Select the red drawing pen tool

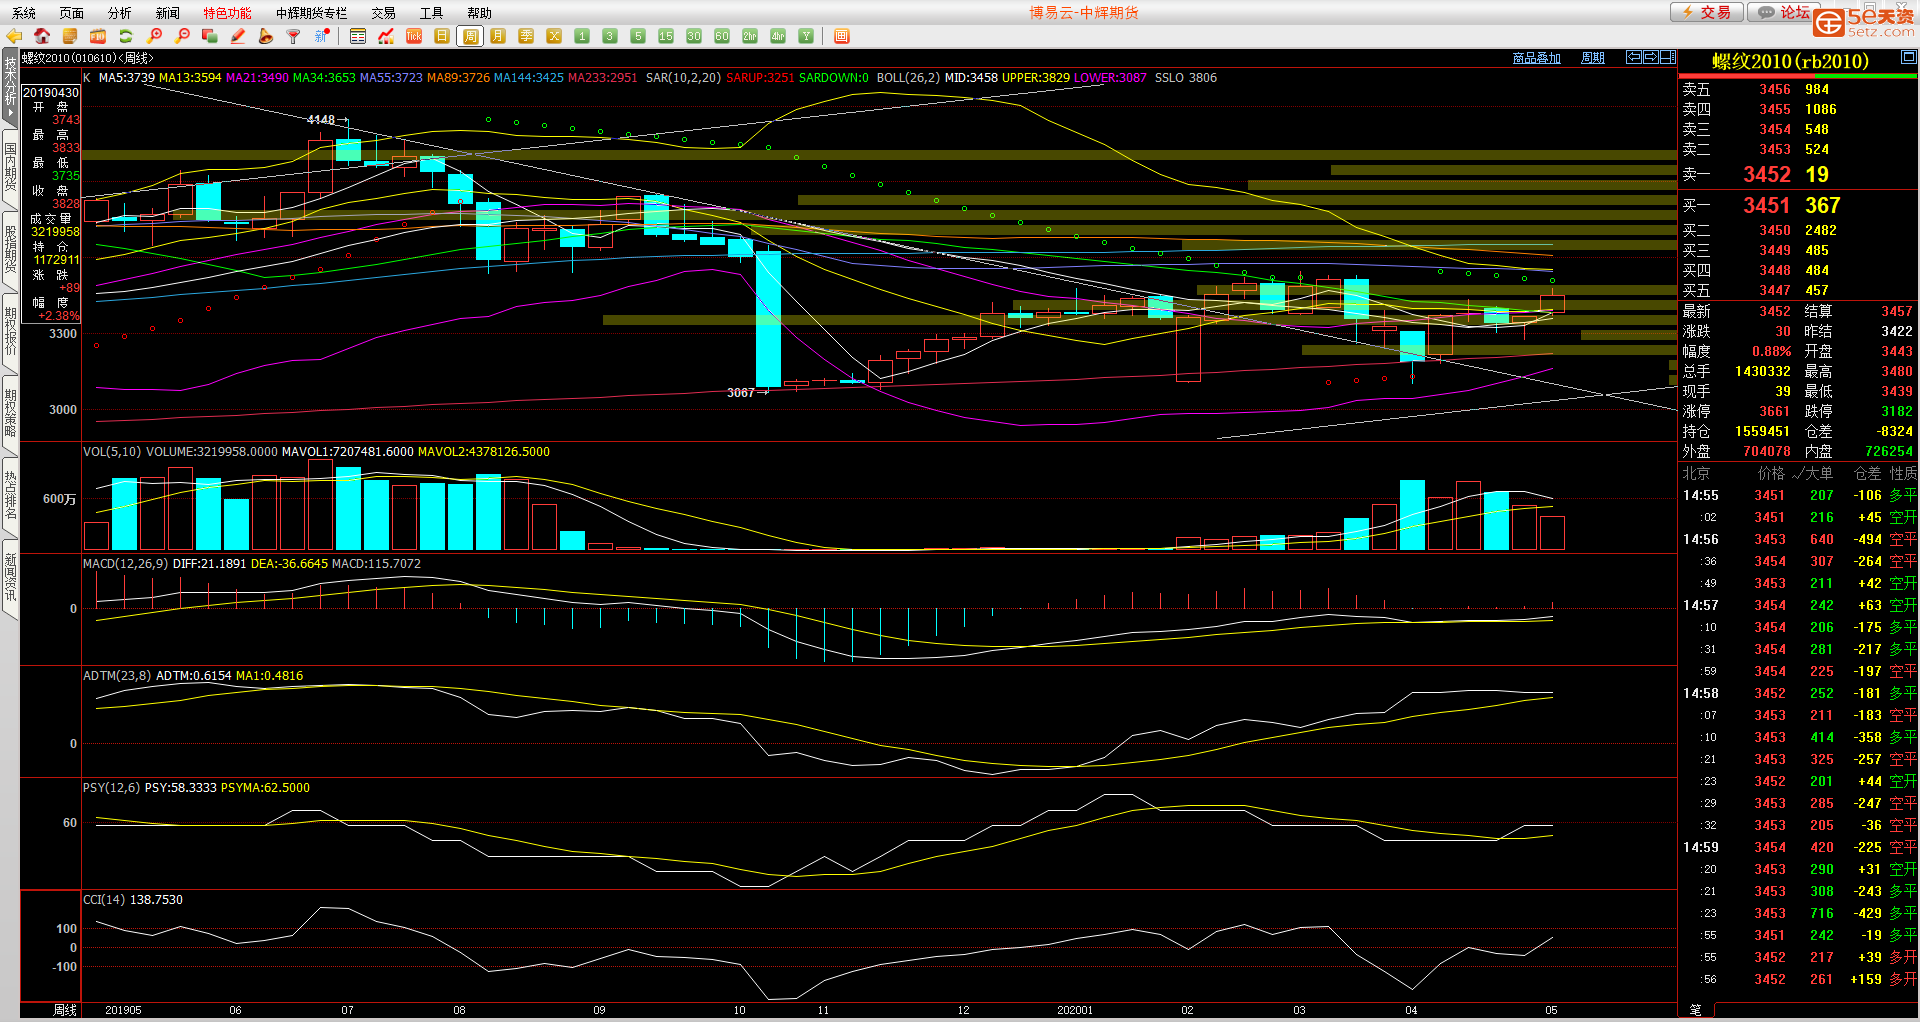click(238, 36)
